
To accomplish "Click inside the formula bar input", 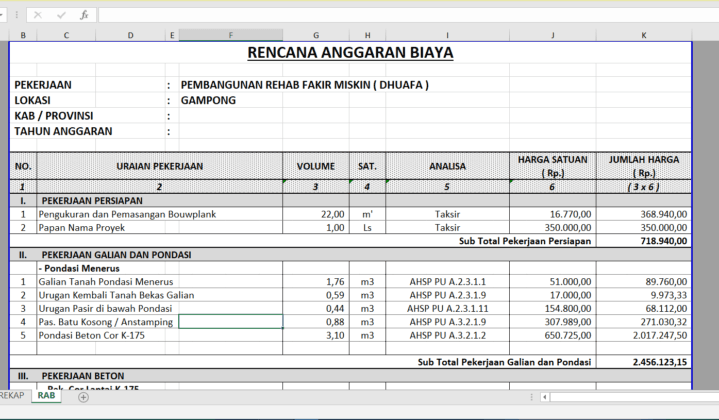I will pos(400,15).
